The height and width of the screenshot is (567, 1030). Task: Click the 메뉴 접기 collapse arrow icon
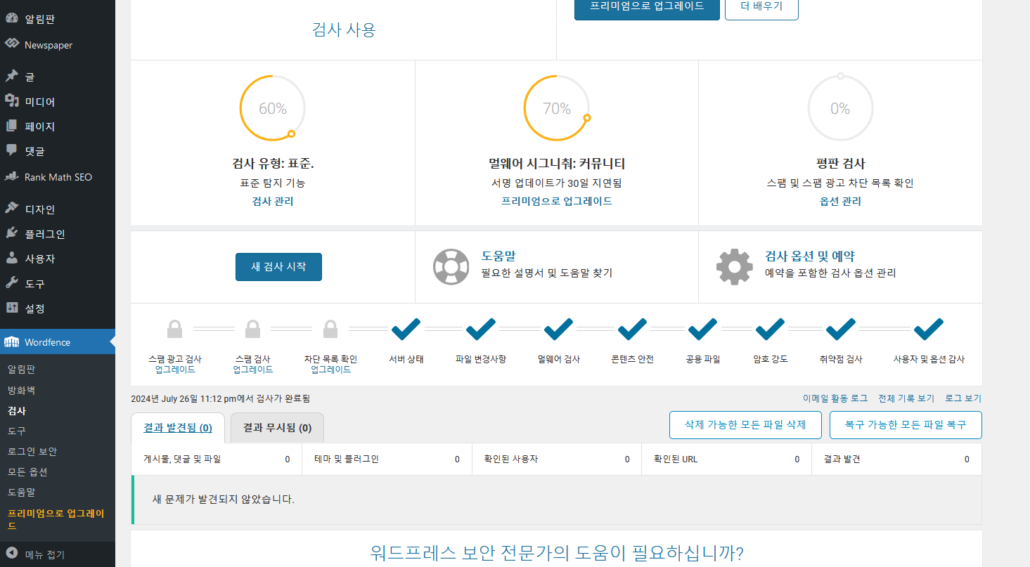12,553
